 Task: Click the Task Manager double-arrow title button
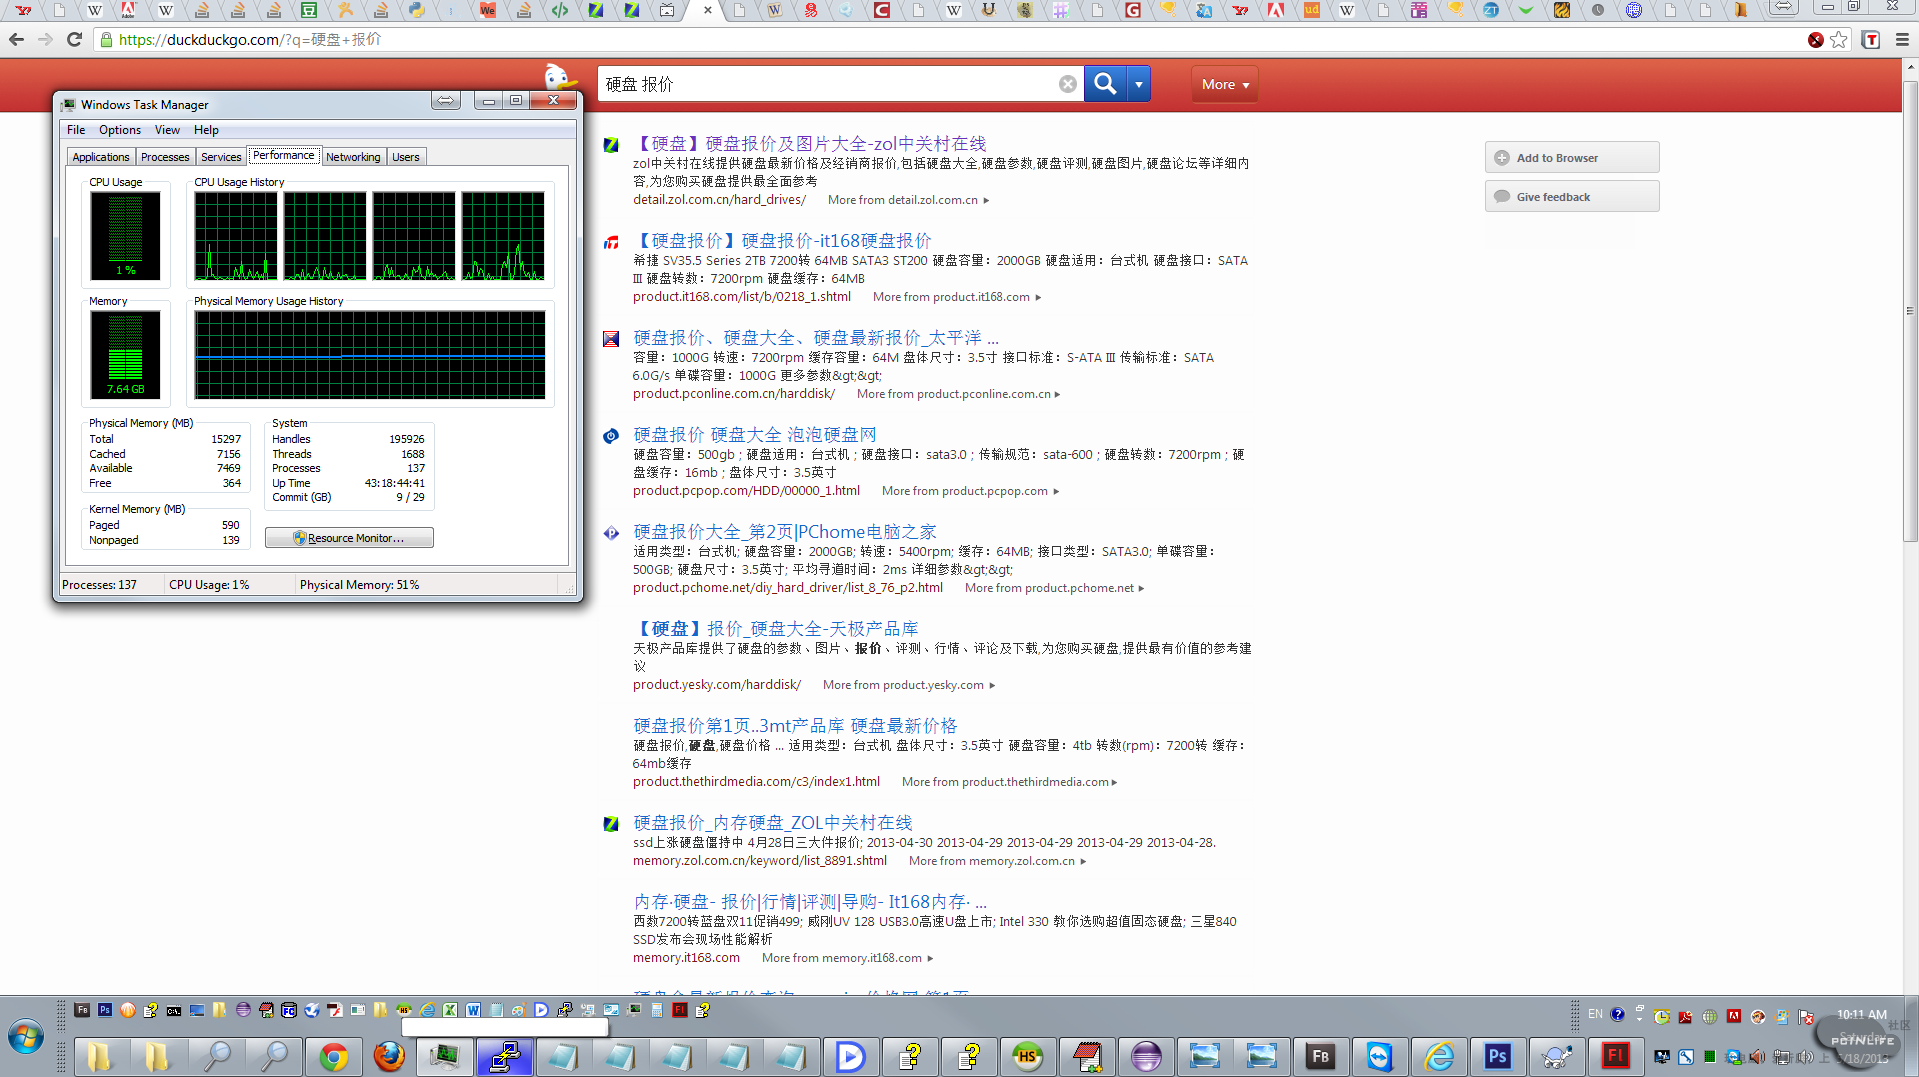click(x=445, y=100)
